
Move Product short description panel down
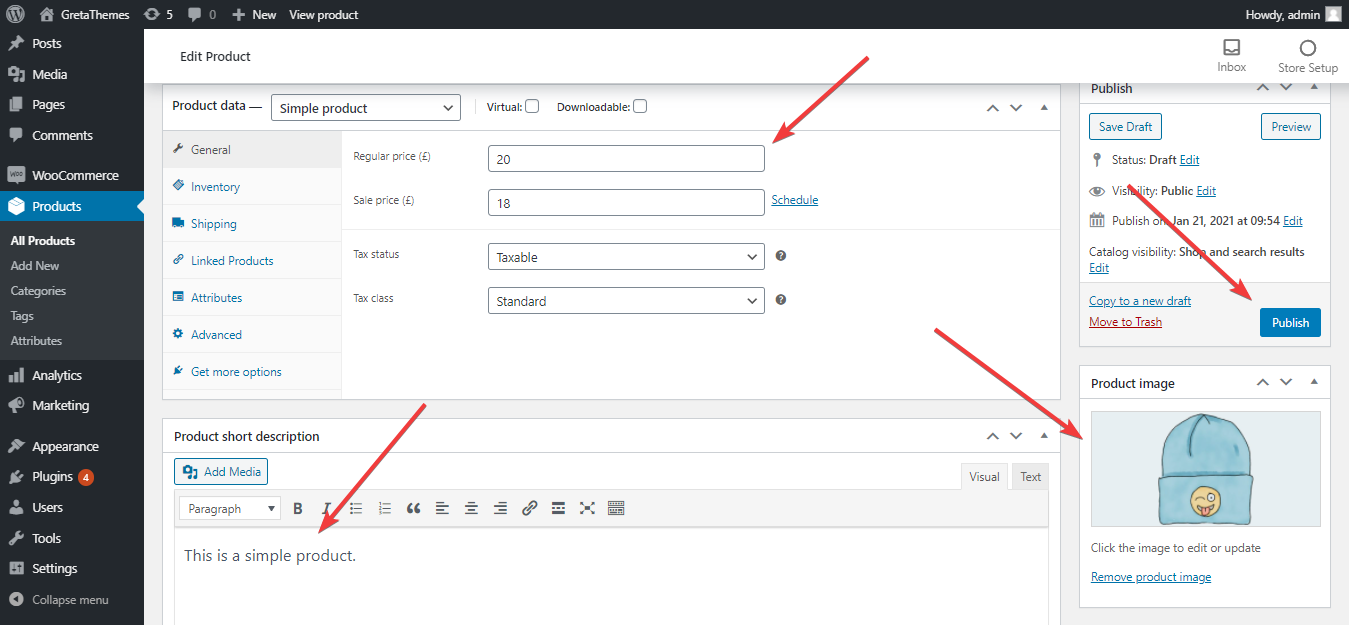(x=1016, y=435)
